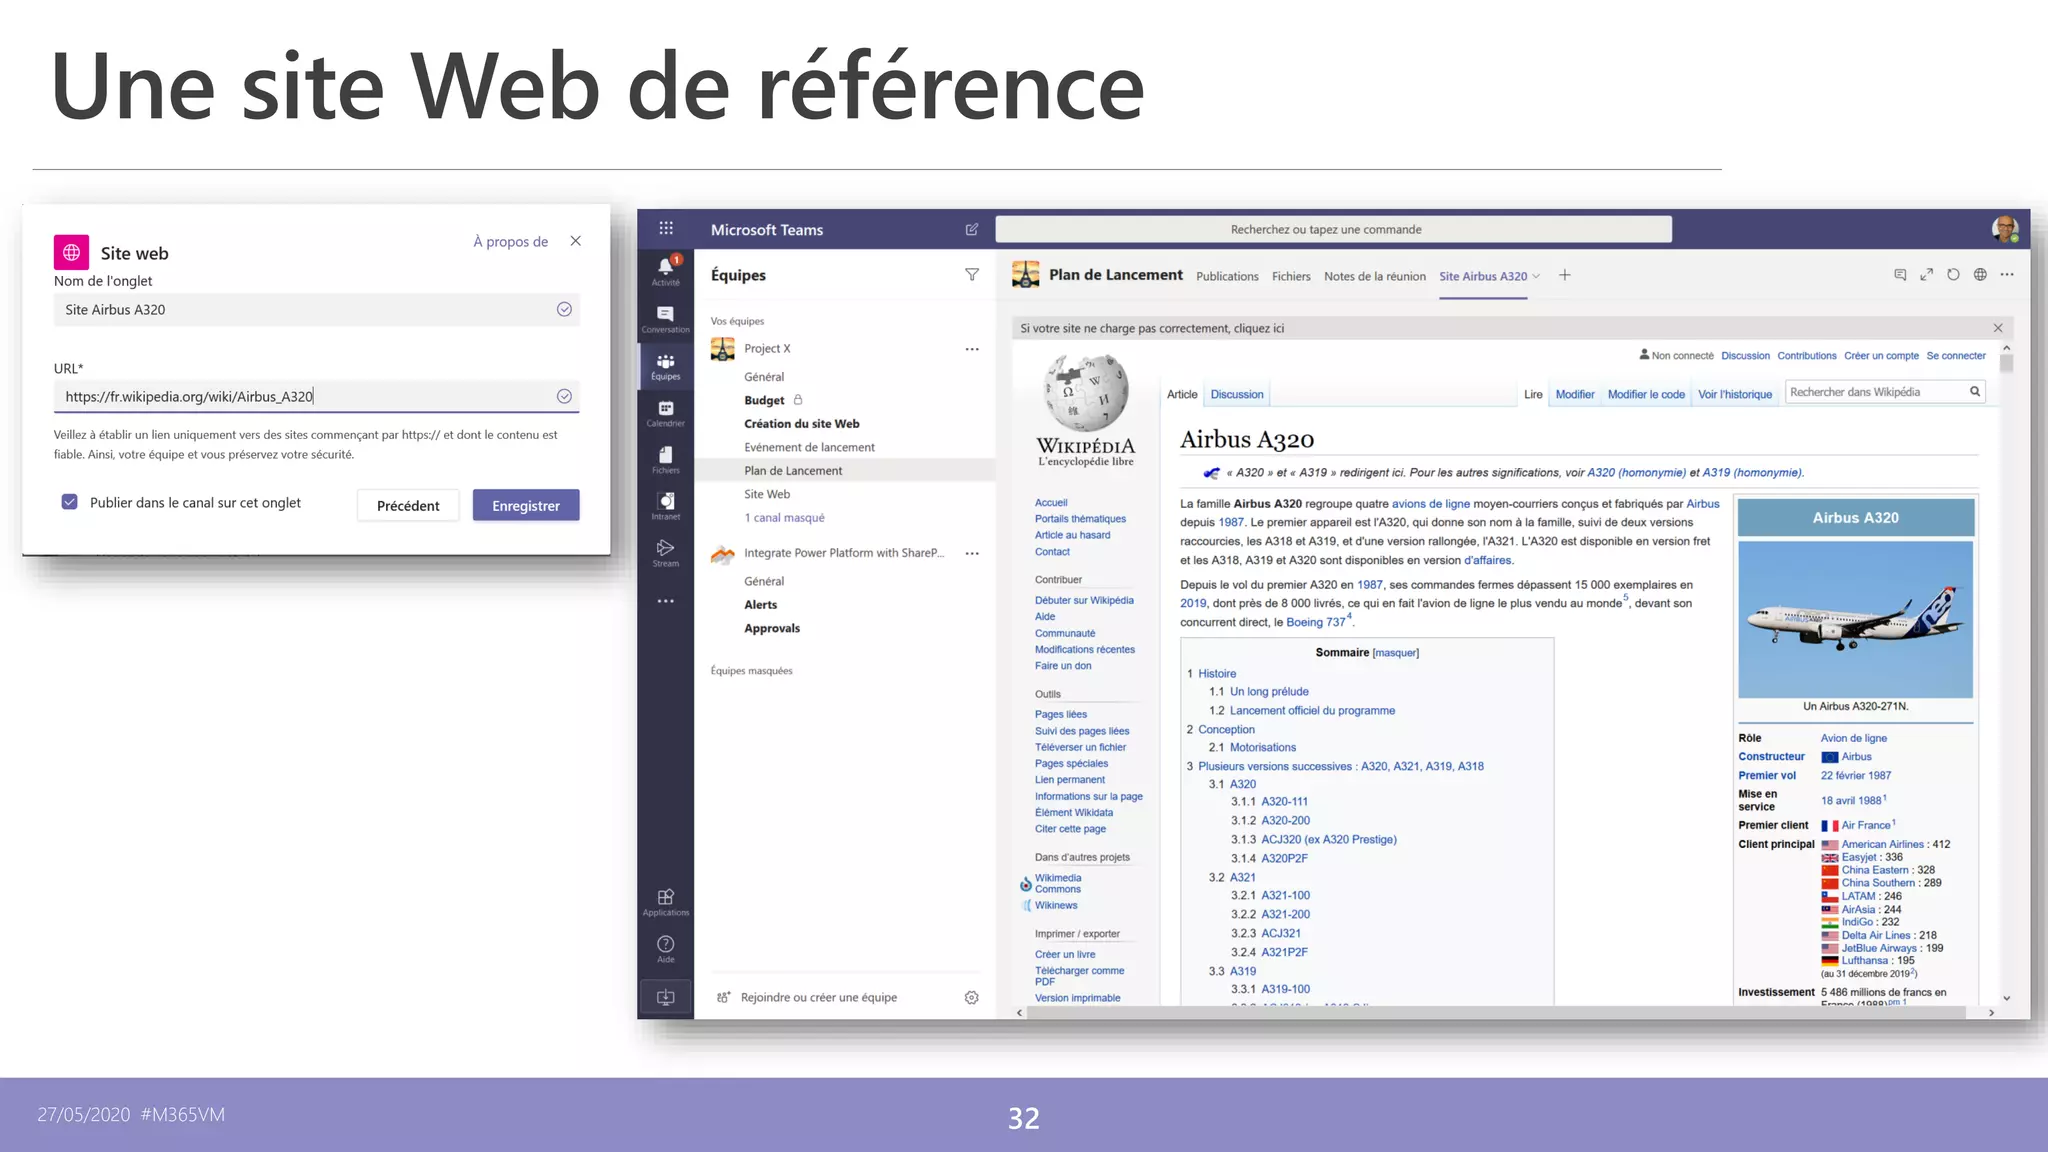Image resolution: width=2048 pixels, height=1152 pixels.
Task: Open Wikipedia Voir l'historique tab
Action: point(1735,394)
